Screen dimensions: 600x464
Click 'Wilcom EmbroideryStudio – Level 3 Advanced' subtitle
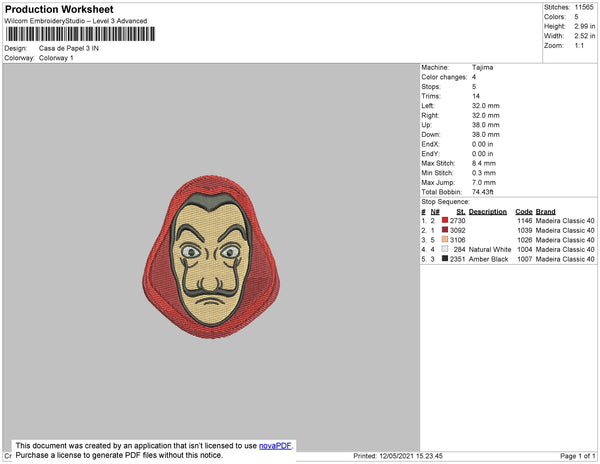pos(76,21)
